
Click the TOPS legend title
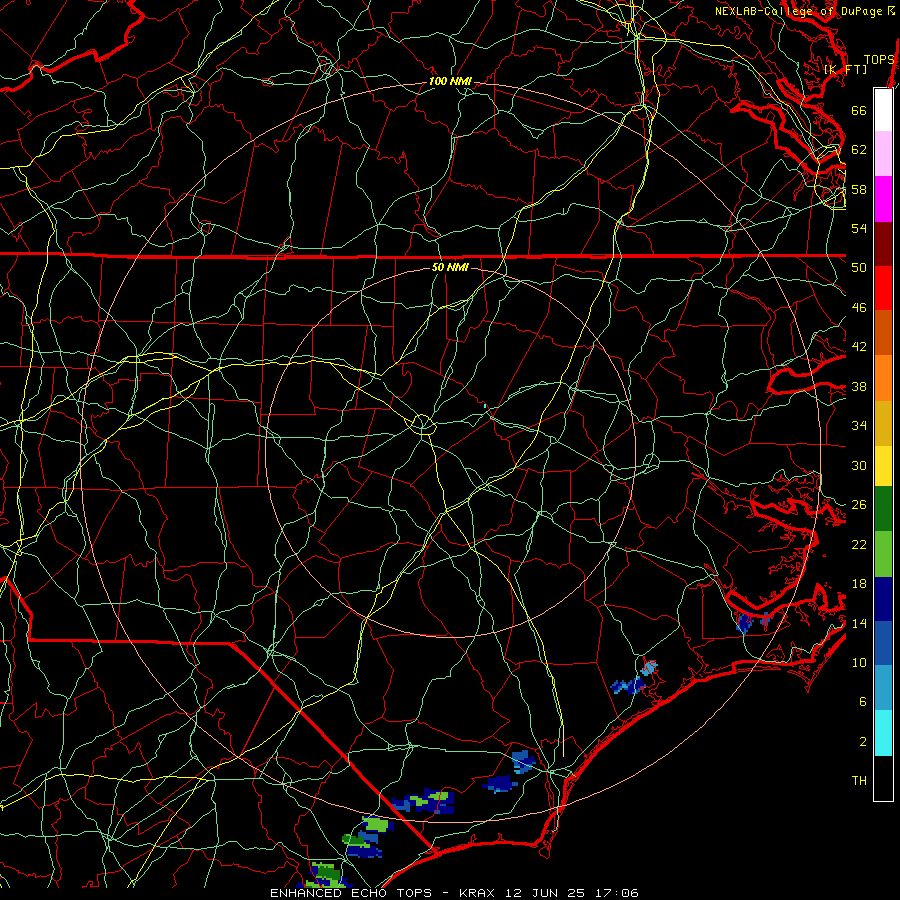(879, 60)
